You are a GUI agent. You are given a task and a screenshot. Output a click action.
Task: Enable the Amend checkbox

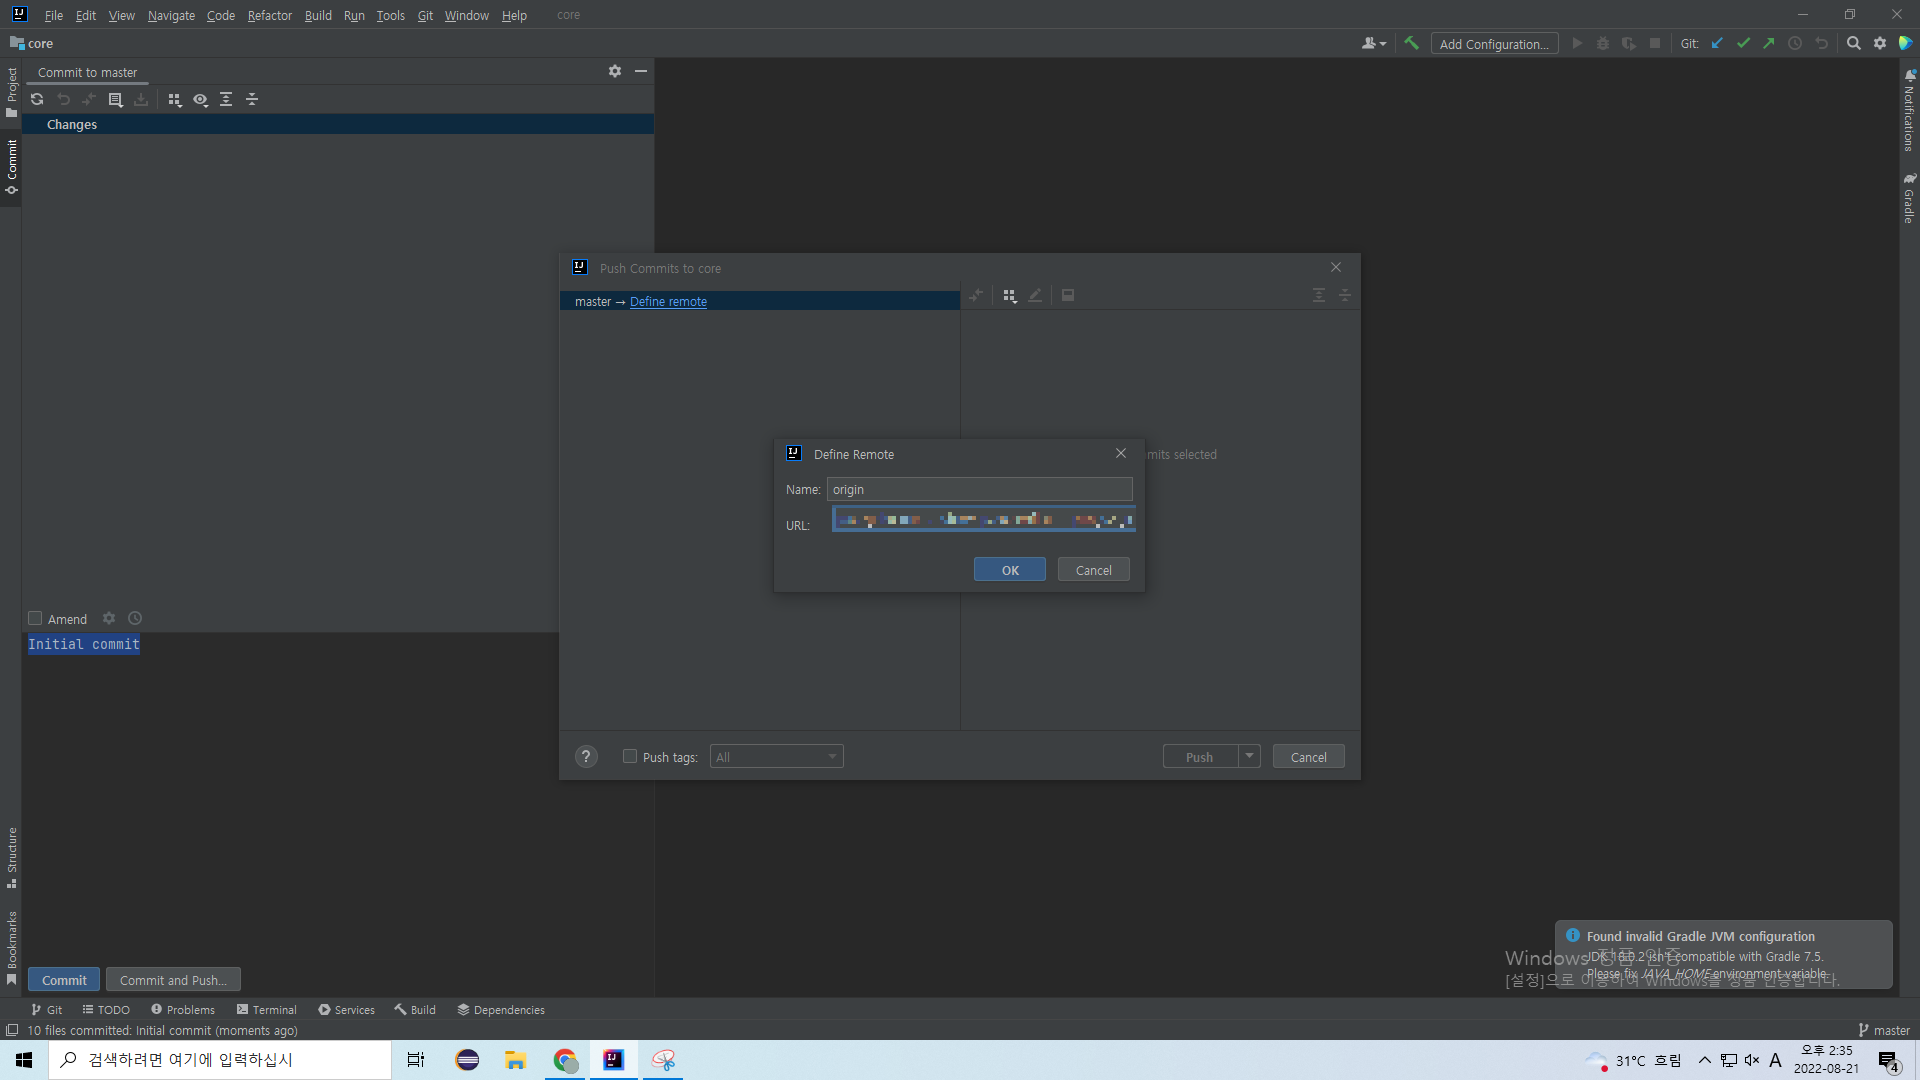(35, 618)
